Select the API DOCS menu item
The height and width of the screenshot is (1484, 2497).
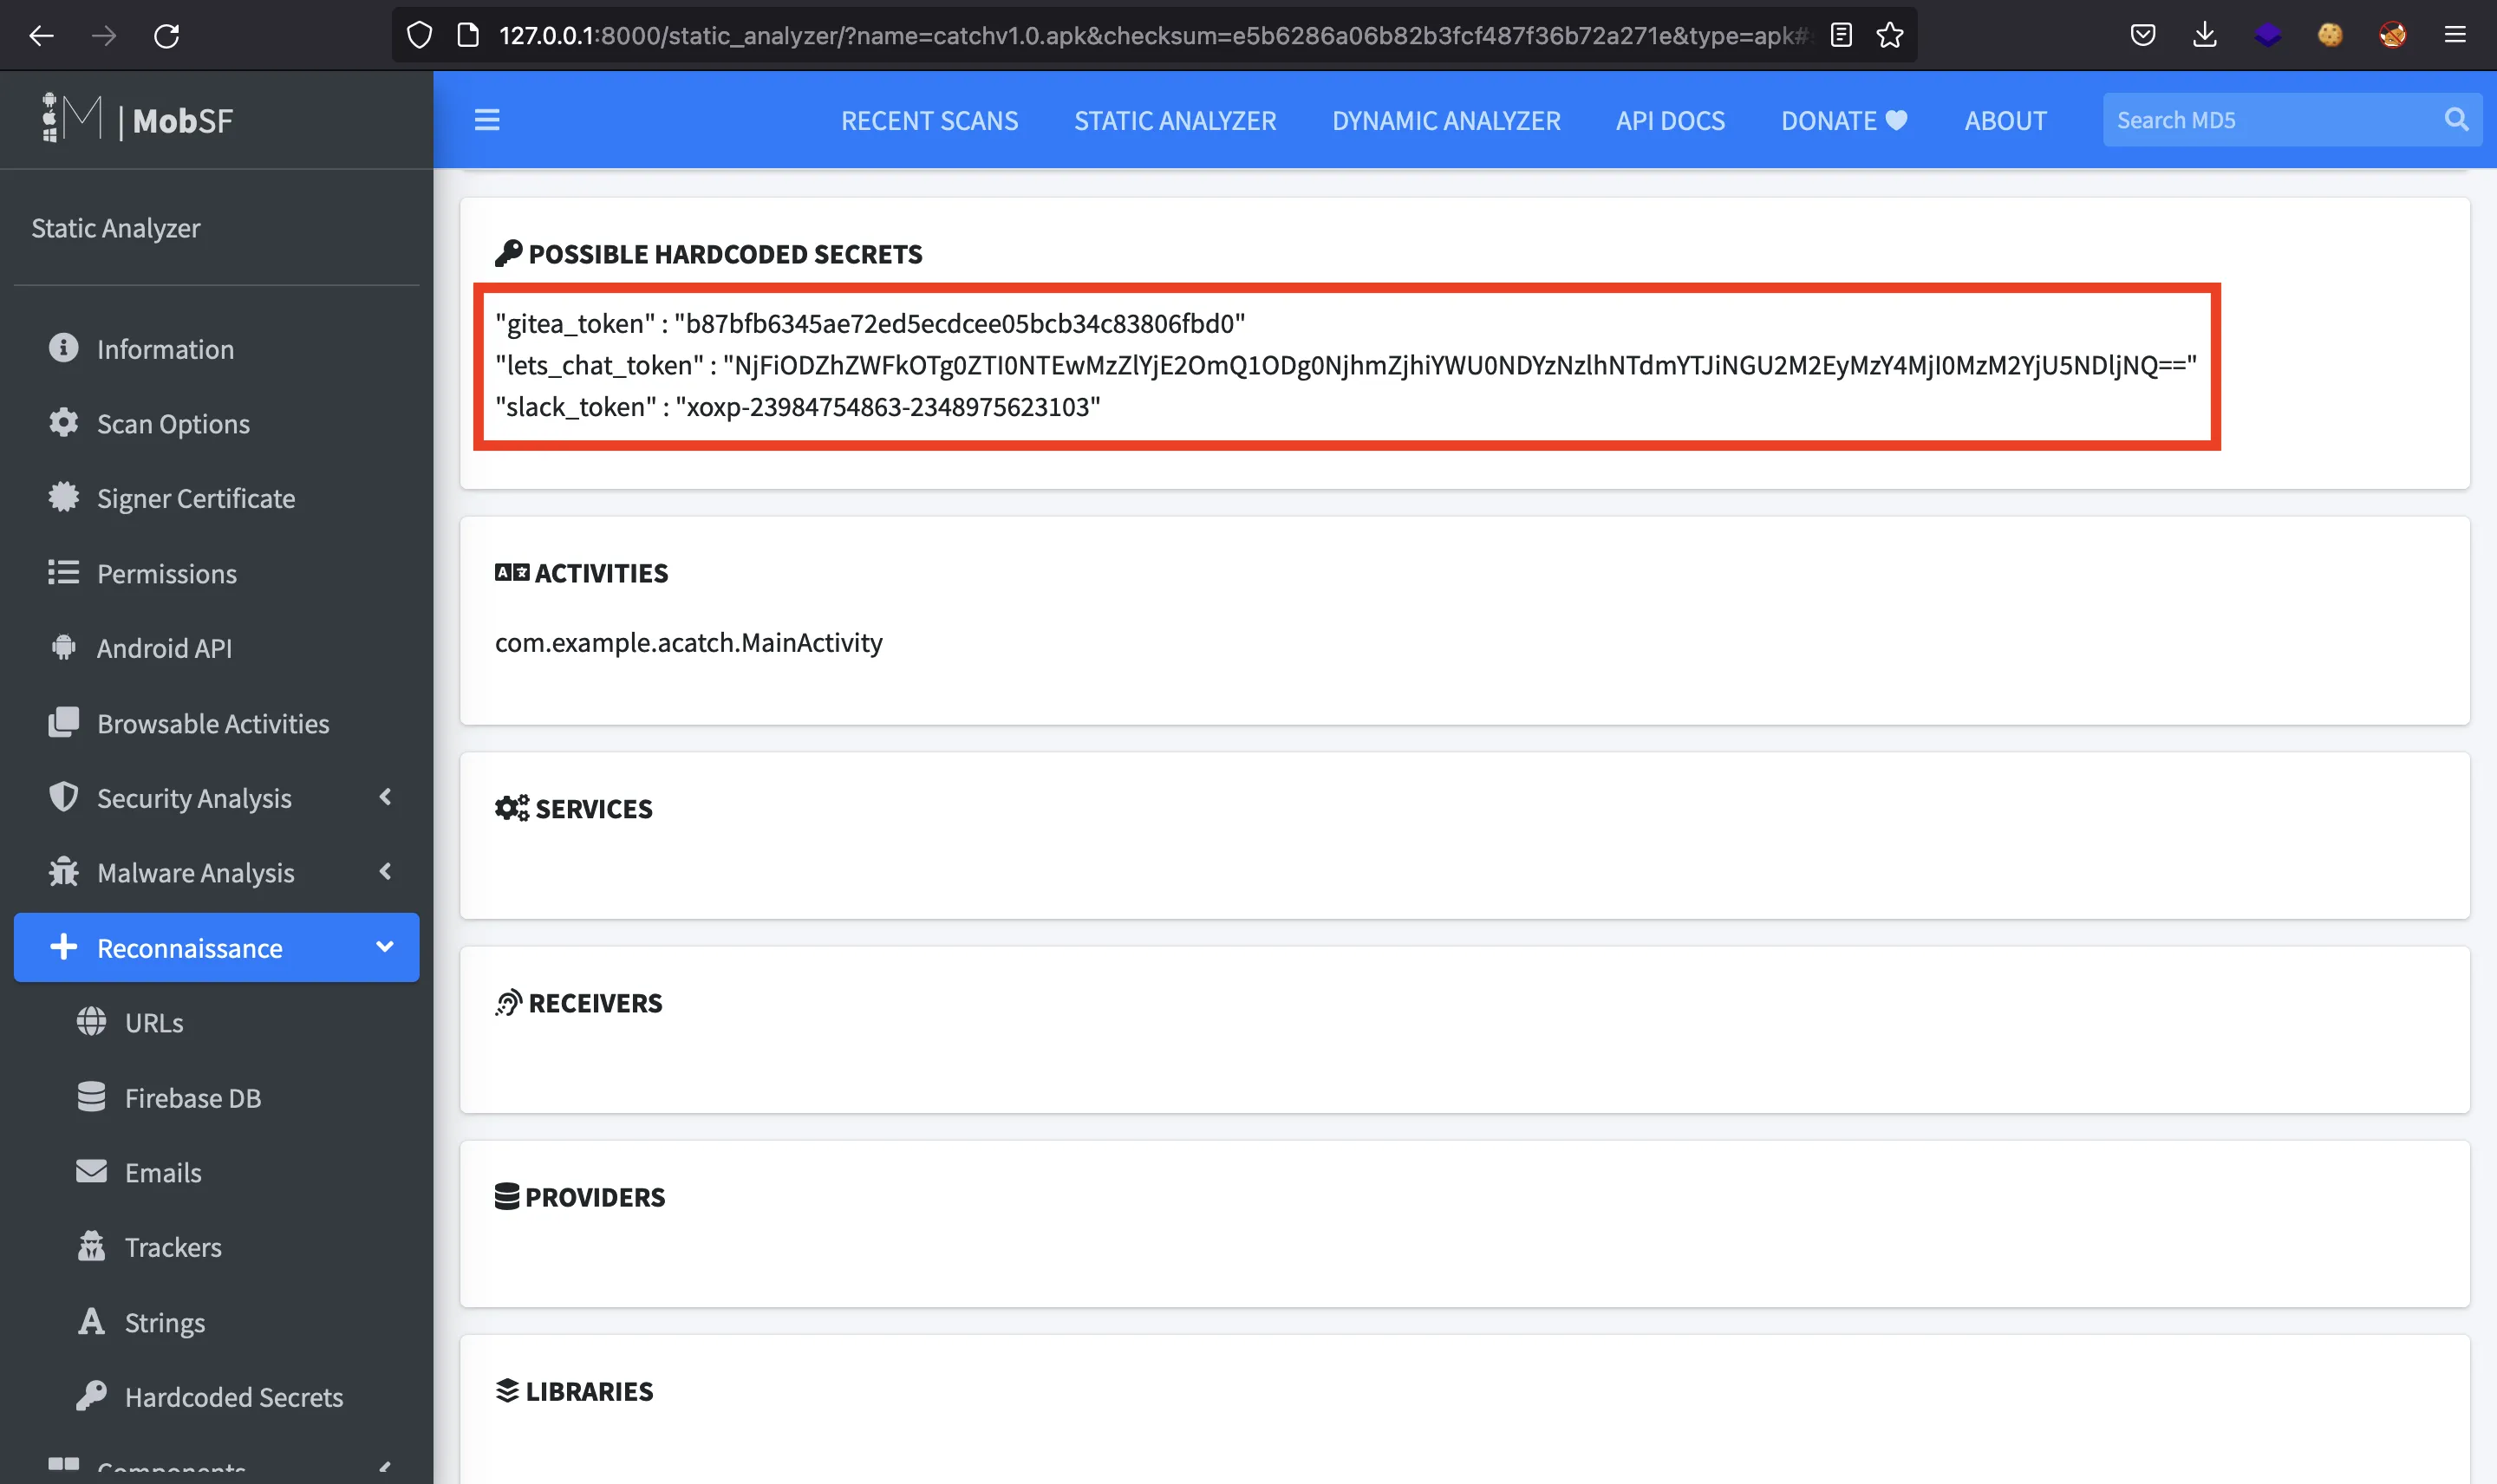[1670, 119]
